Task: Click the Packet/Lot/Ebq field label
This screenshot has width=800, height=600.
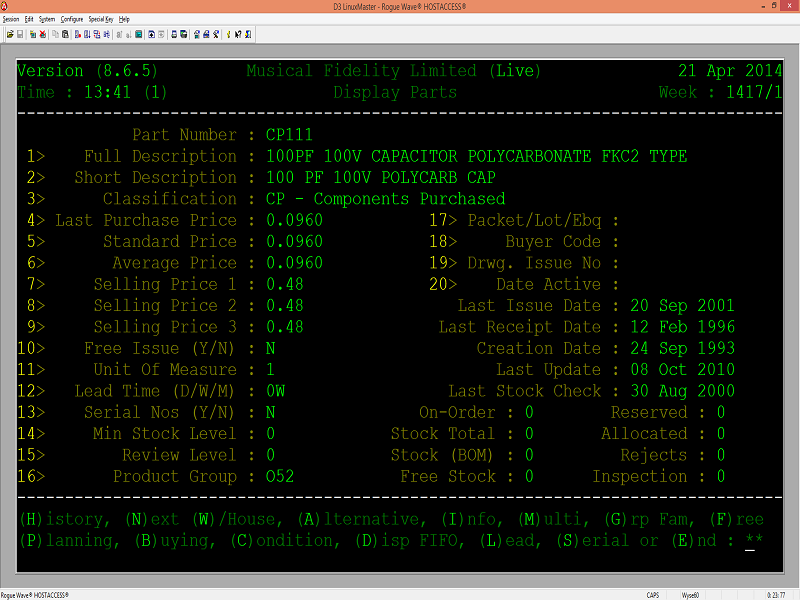Action: pyautogui.click(x=534, y=220)
